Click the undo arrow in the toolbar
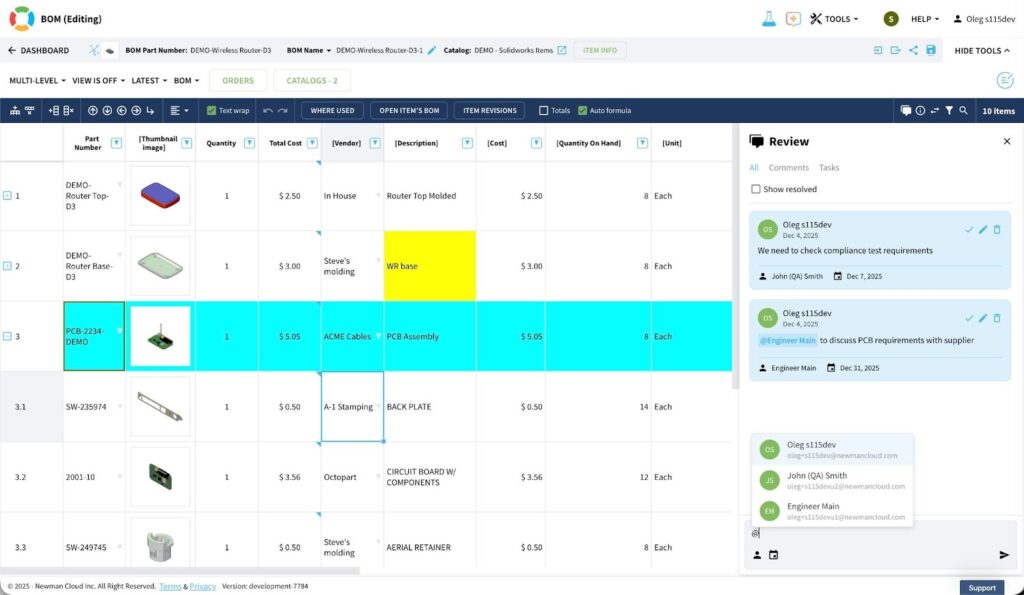Screen dimensions: 1024x595 [x=268, y=111]
